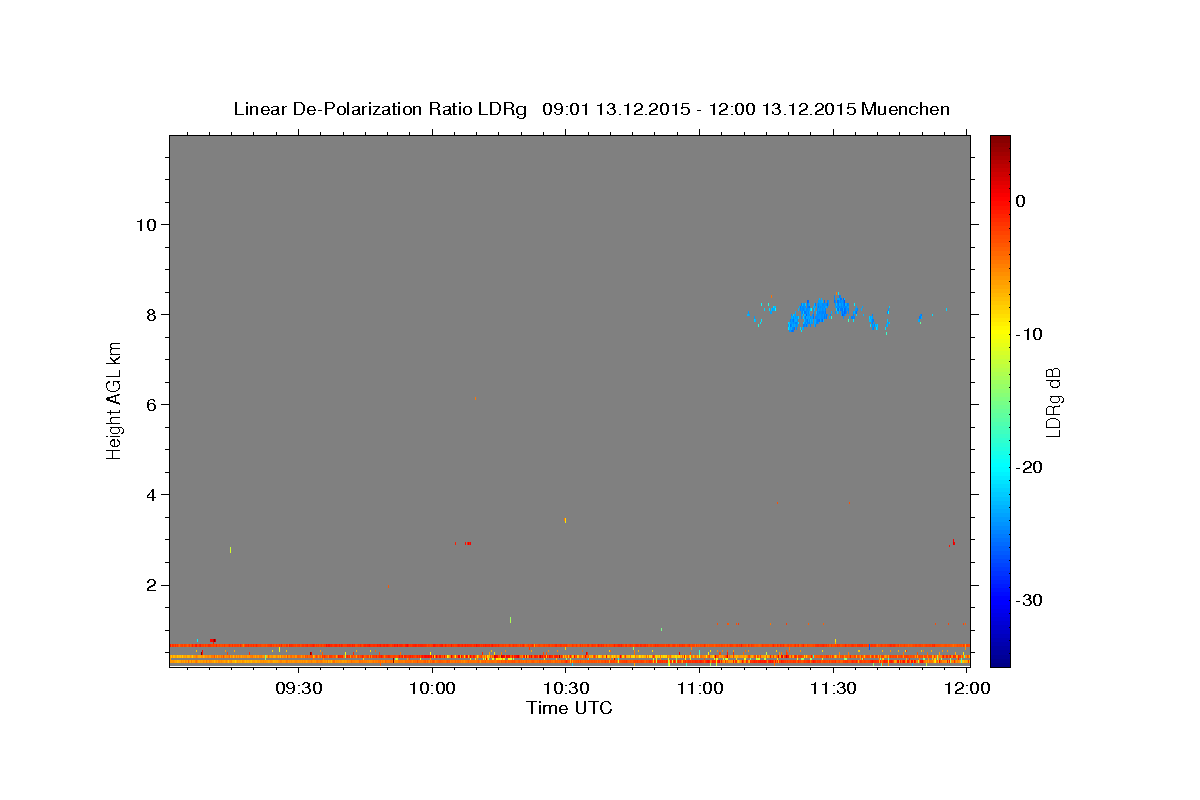1200x800 pixels.
Task: Click the 11:00 time tick label
Action: [699, 688]
